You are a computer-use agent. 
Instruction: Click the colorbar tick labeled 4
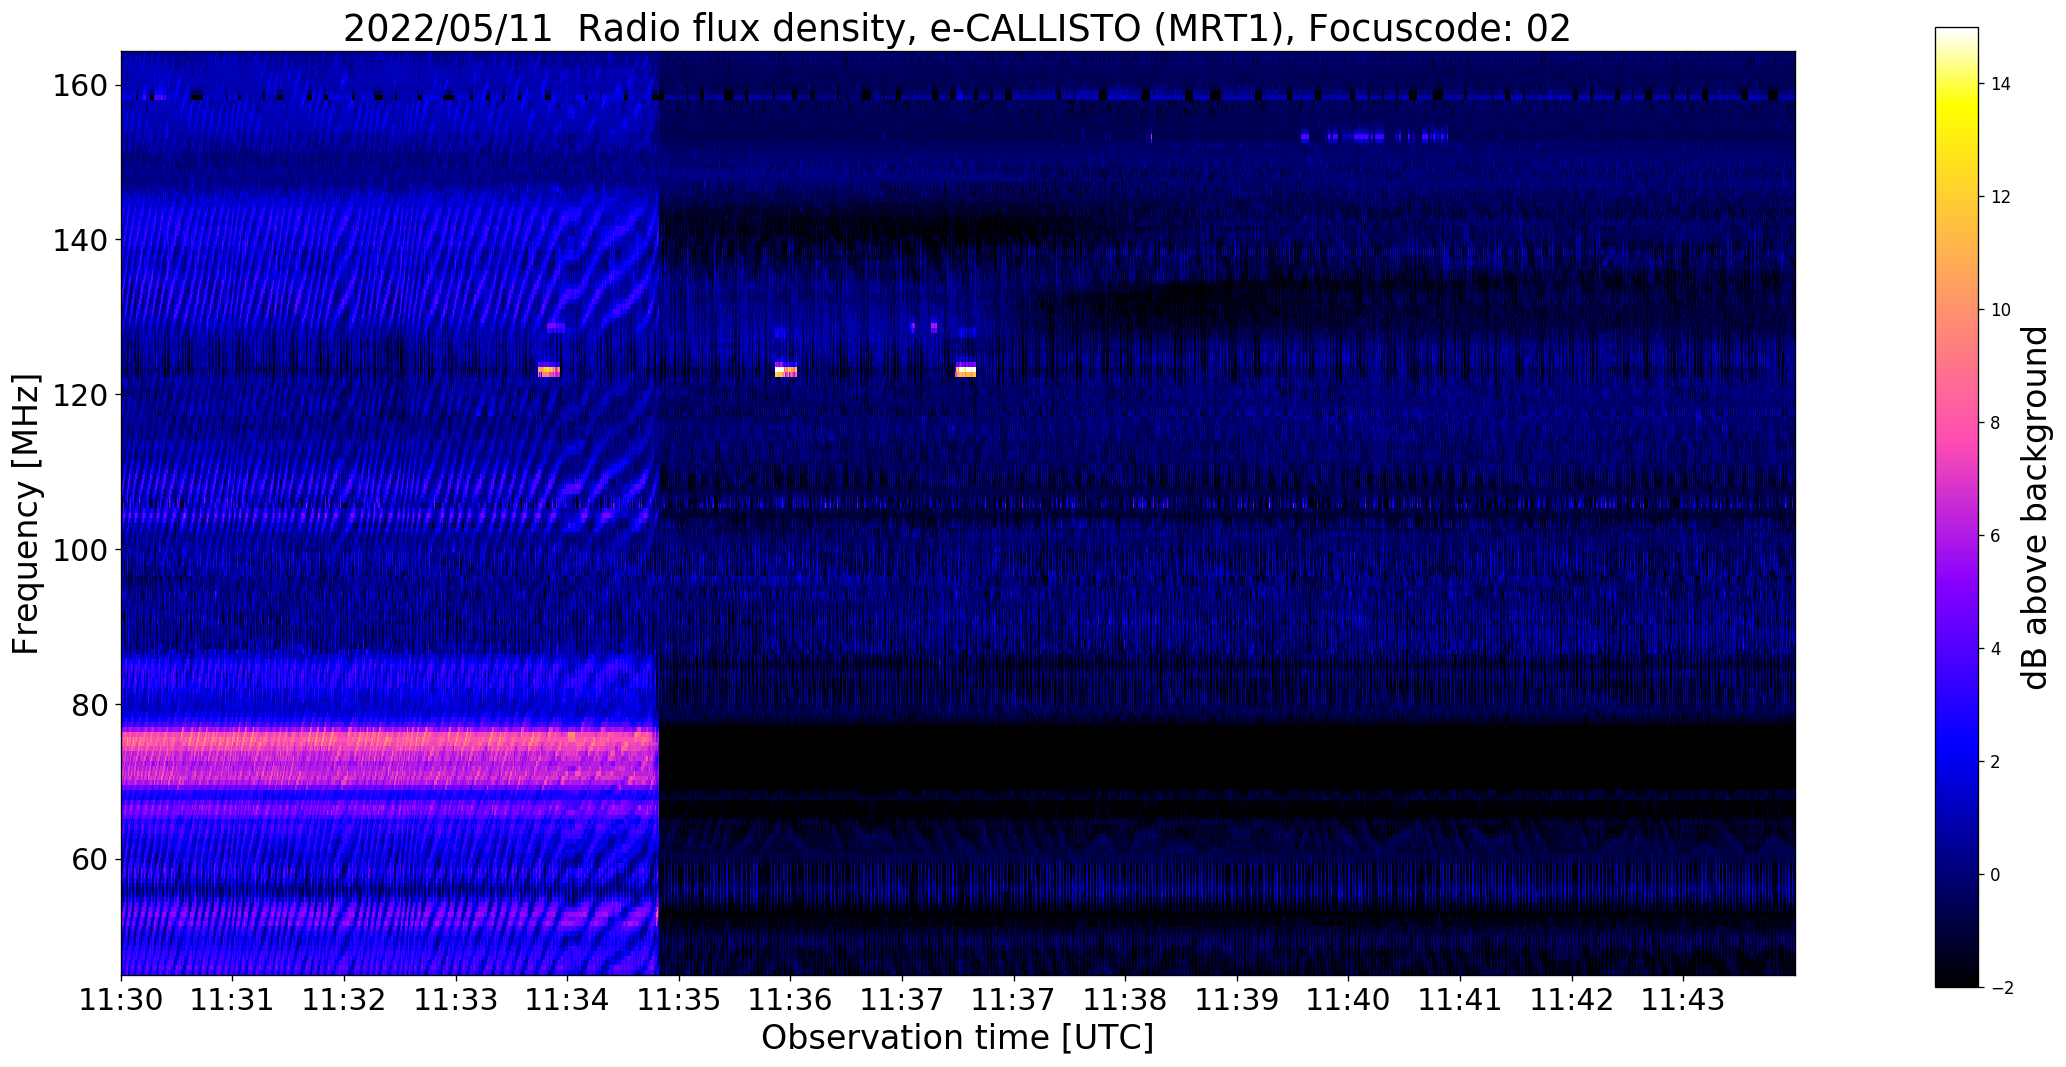click(1996, 649)
